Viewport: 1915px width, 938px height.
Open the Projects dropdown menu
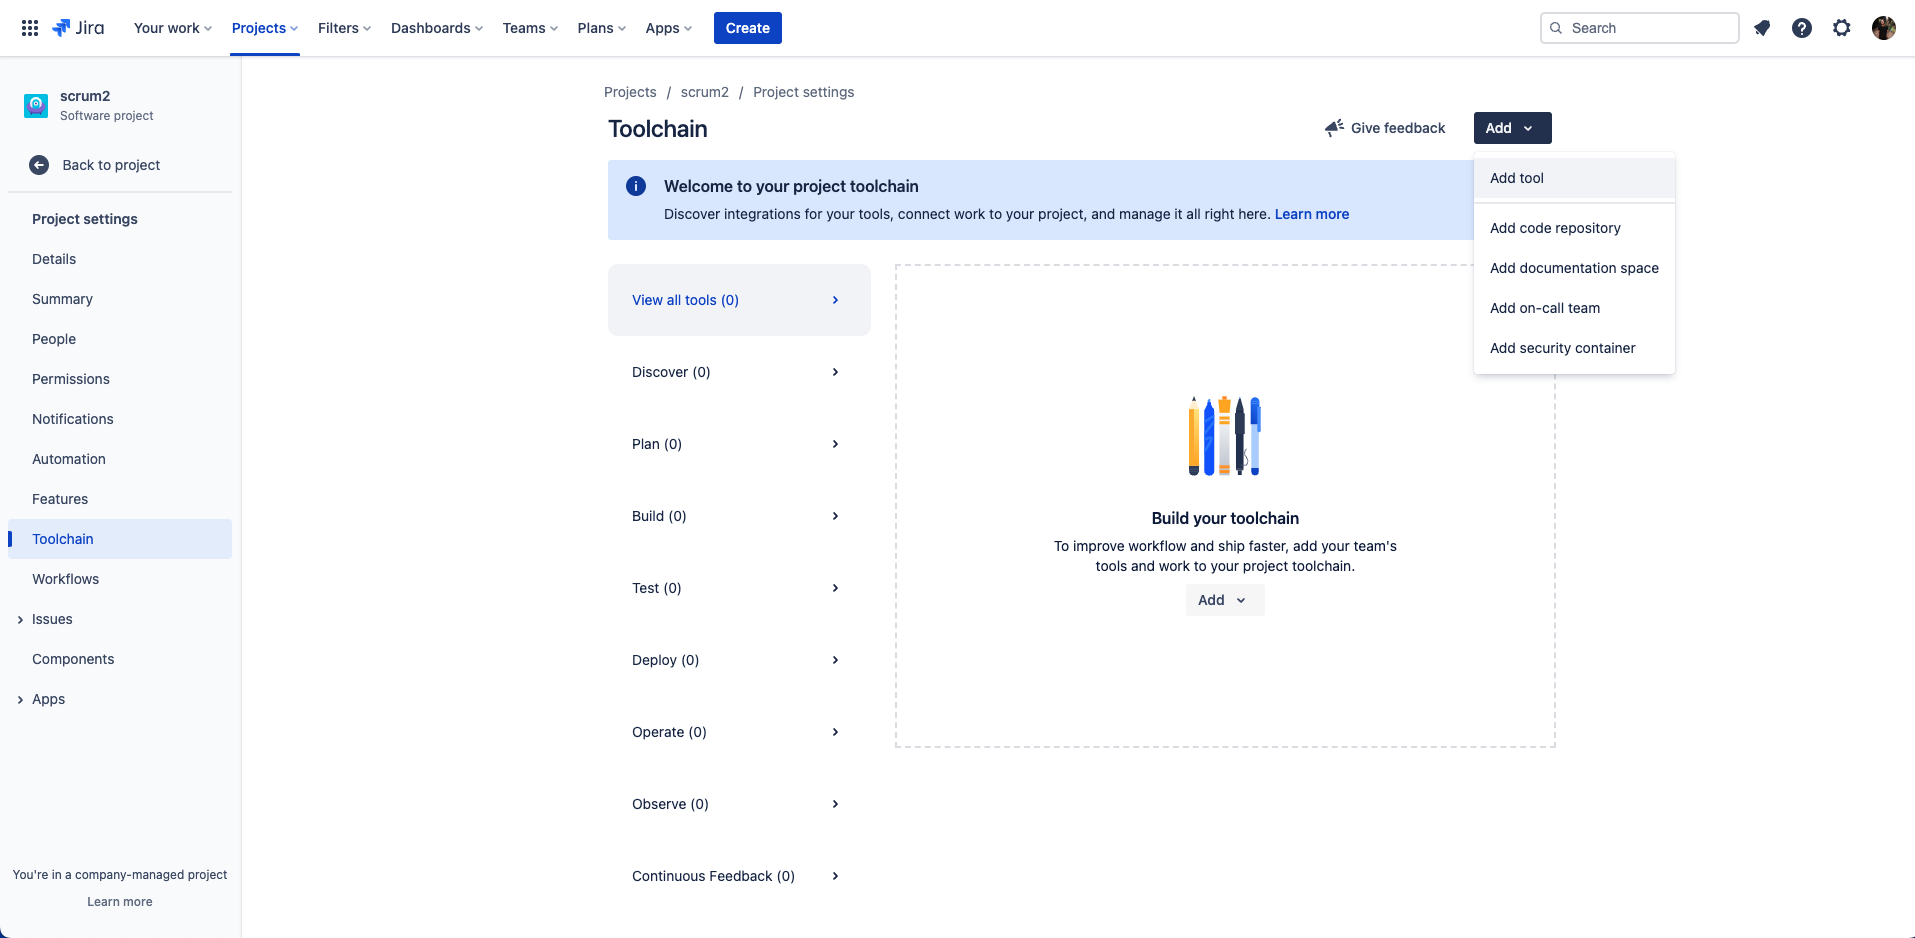[265, 28]
